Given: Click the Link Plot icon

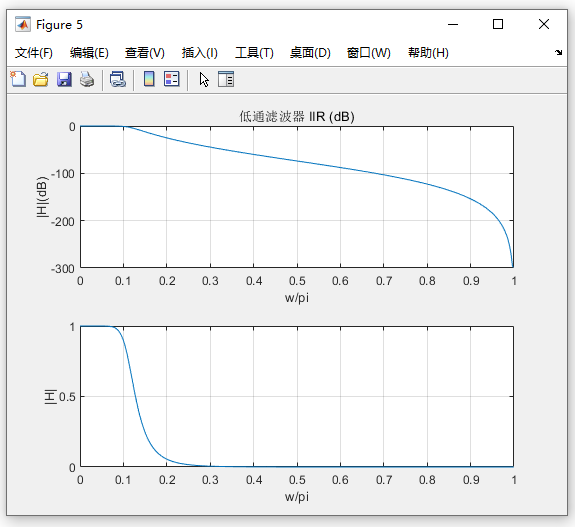Looking at the screenshot, I should [x=118, y=79].
